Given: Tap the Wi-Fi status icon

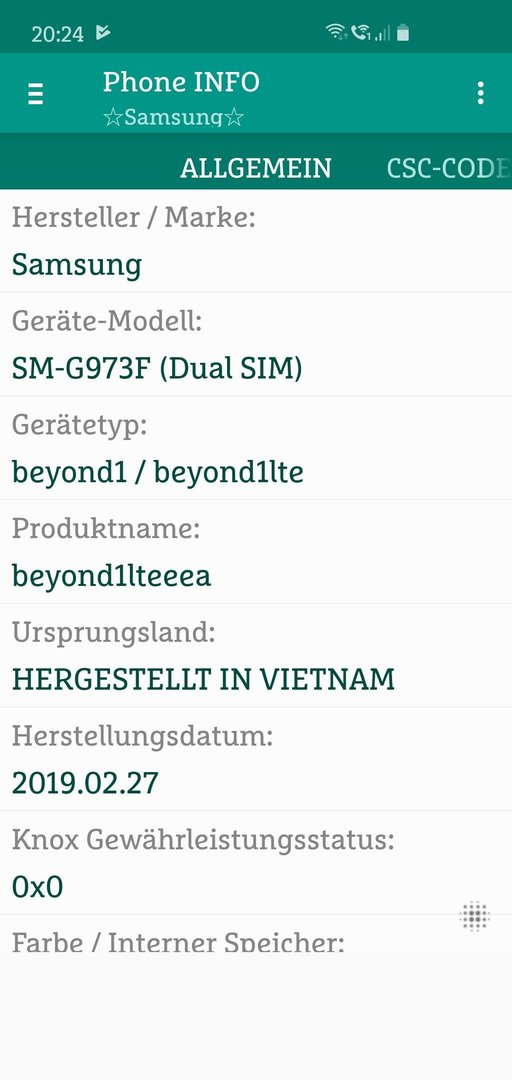Looking at the screenshot, I should click(x=336, y=32).
